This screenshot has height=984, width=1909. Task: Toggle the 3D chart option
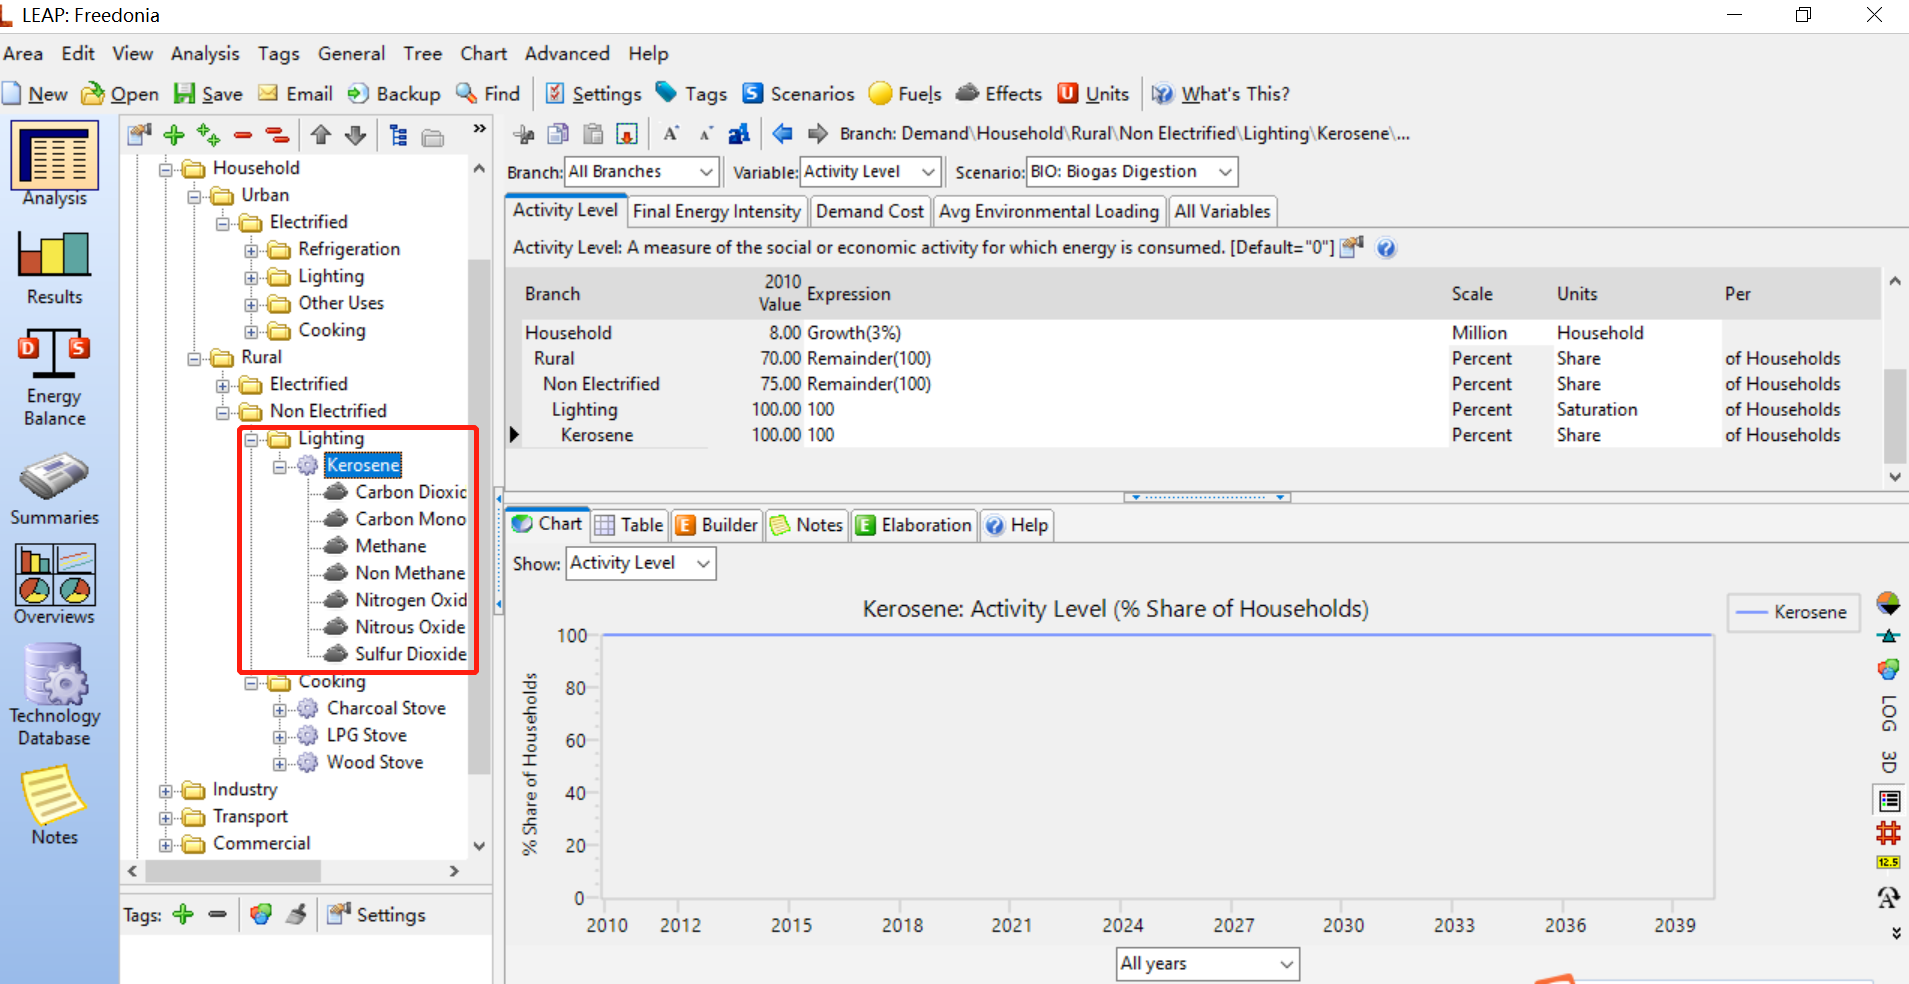point(1889,762)
